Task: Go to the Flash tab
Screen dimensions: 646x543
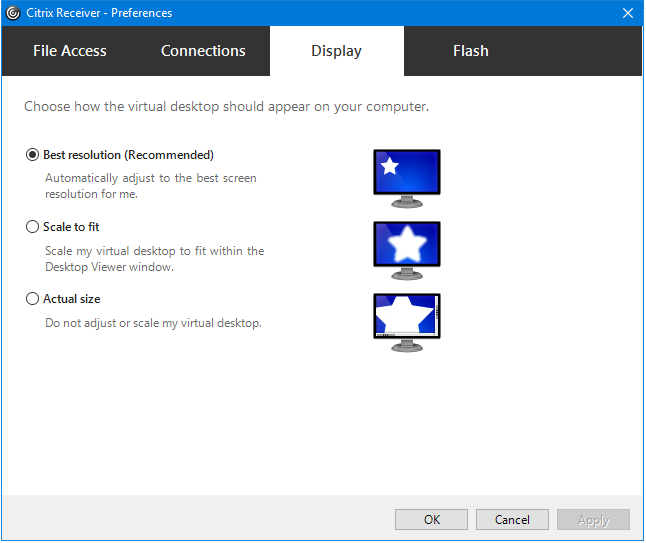Action: tap(470, 51)
